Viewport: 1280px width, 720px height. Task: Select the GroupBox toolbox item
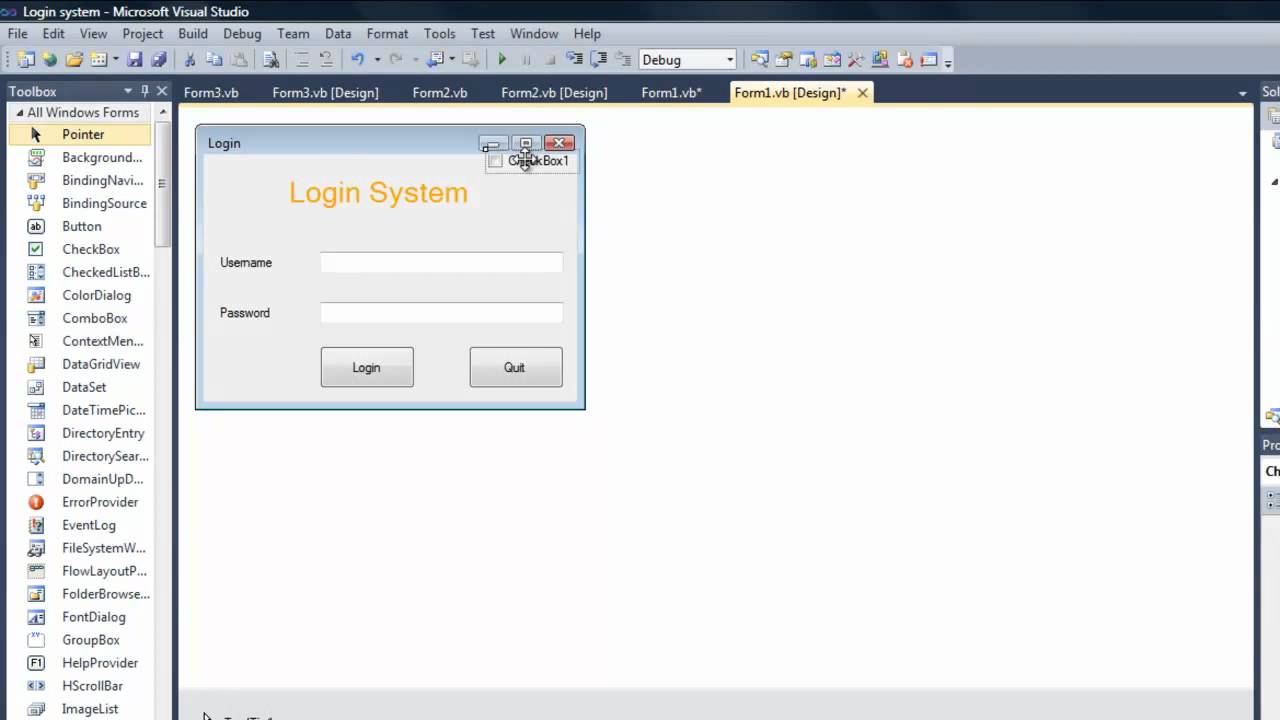click(80, 640)
